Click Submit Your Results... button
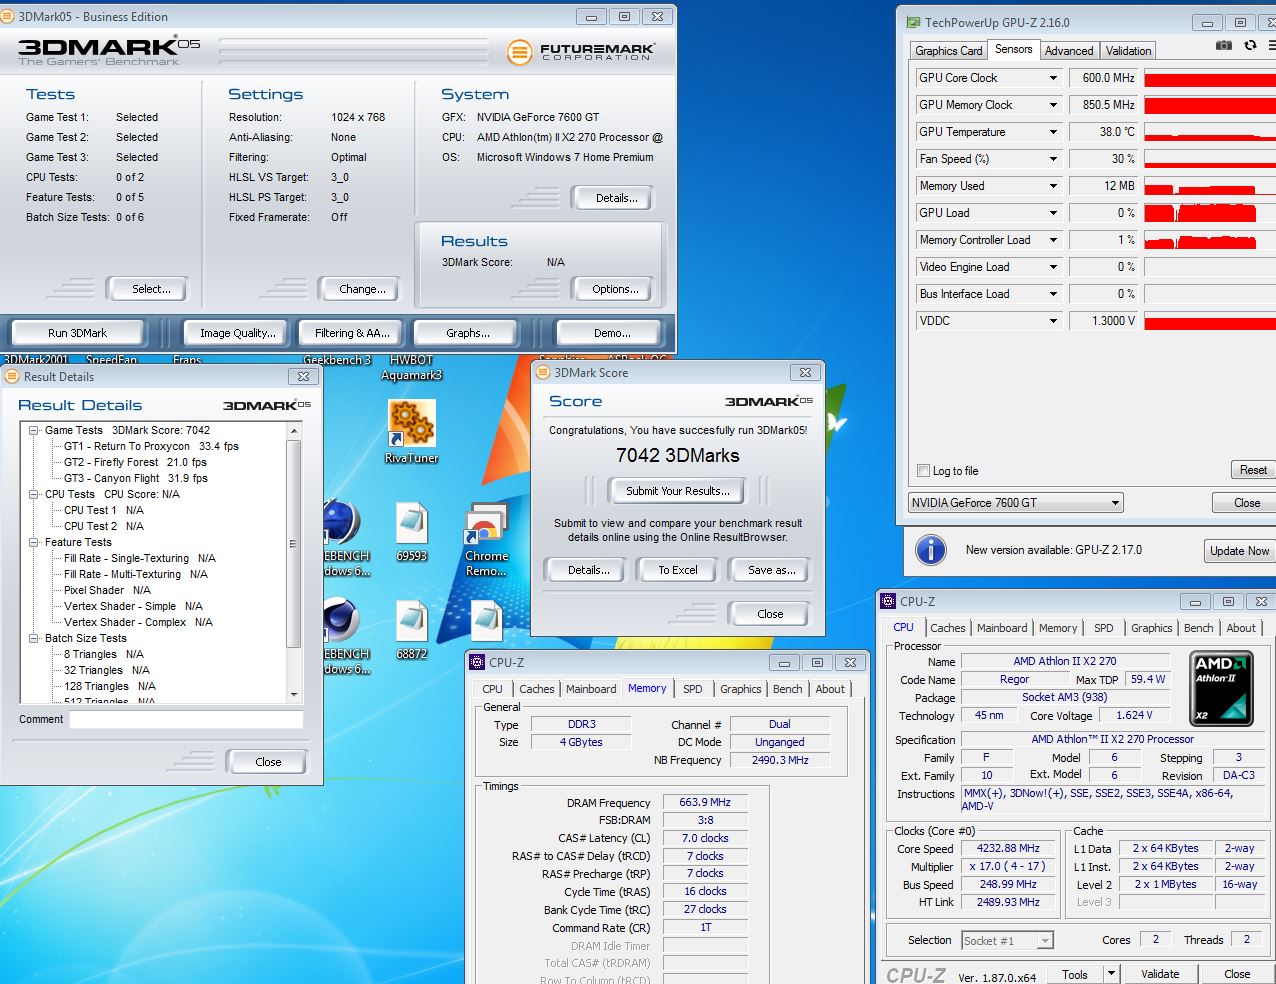Viewport: 1276px width, 984px height. pyautogui.click(x=677, y=491)
